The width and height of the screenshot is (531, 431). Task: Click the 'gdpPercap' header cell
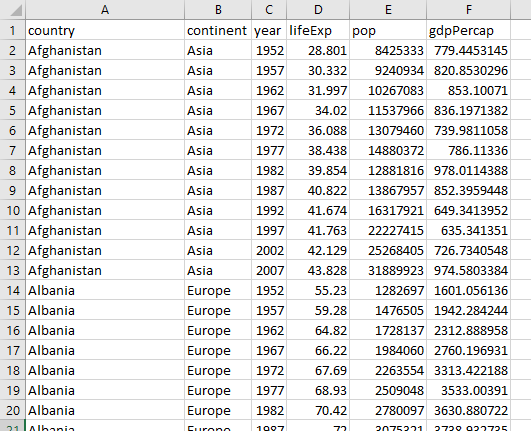[x=469, y=30]
